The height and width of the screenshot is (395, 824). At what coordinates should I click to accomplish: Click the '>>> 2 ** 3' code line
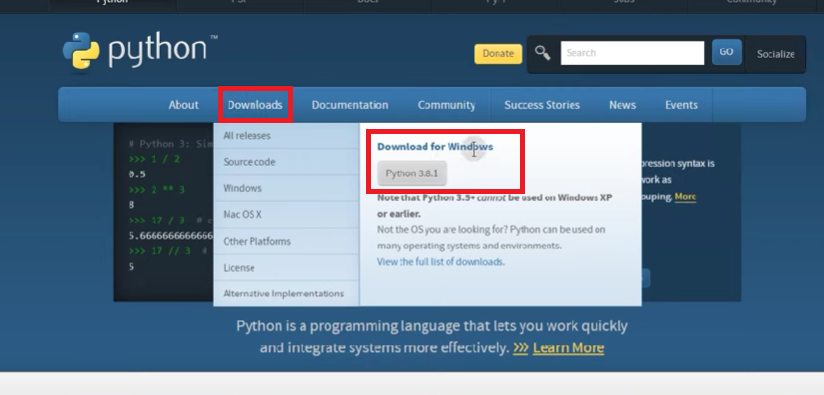pos(157,190)
